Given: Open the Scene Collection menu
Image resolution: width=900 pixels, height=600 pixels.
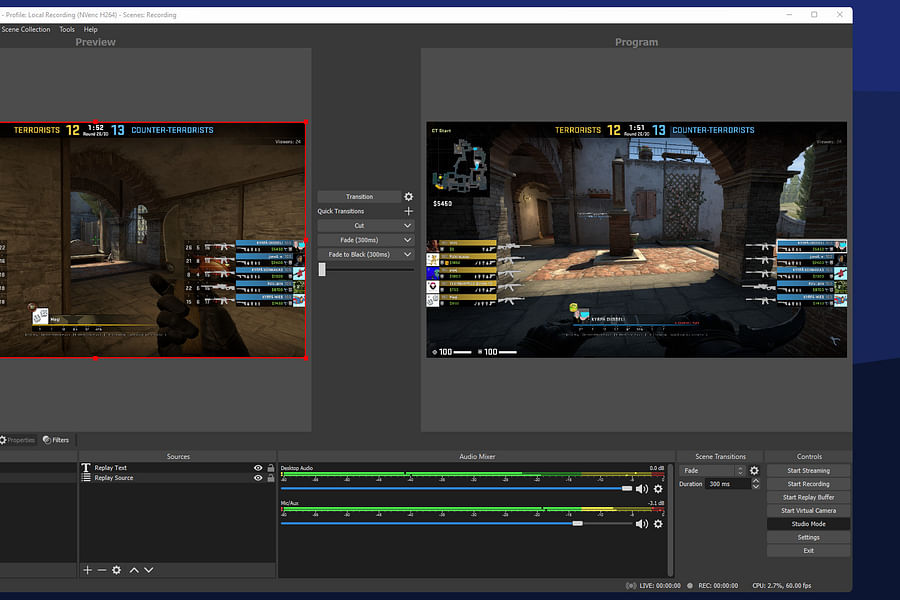Looking at the screenshot, I should [x=26, y=29].
